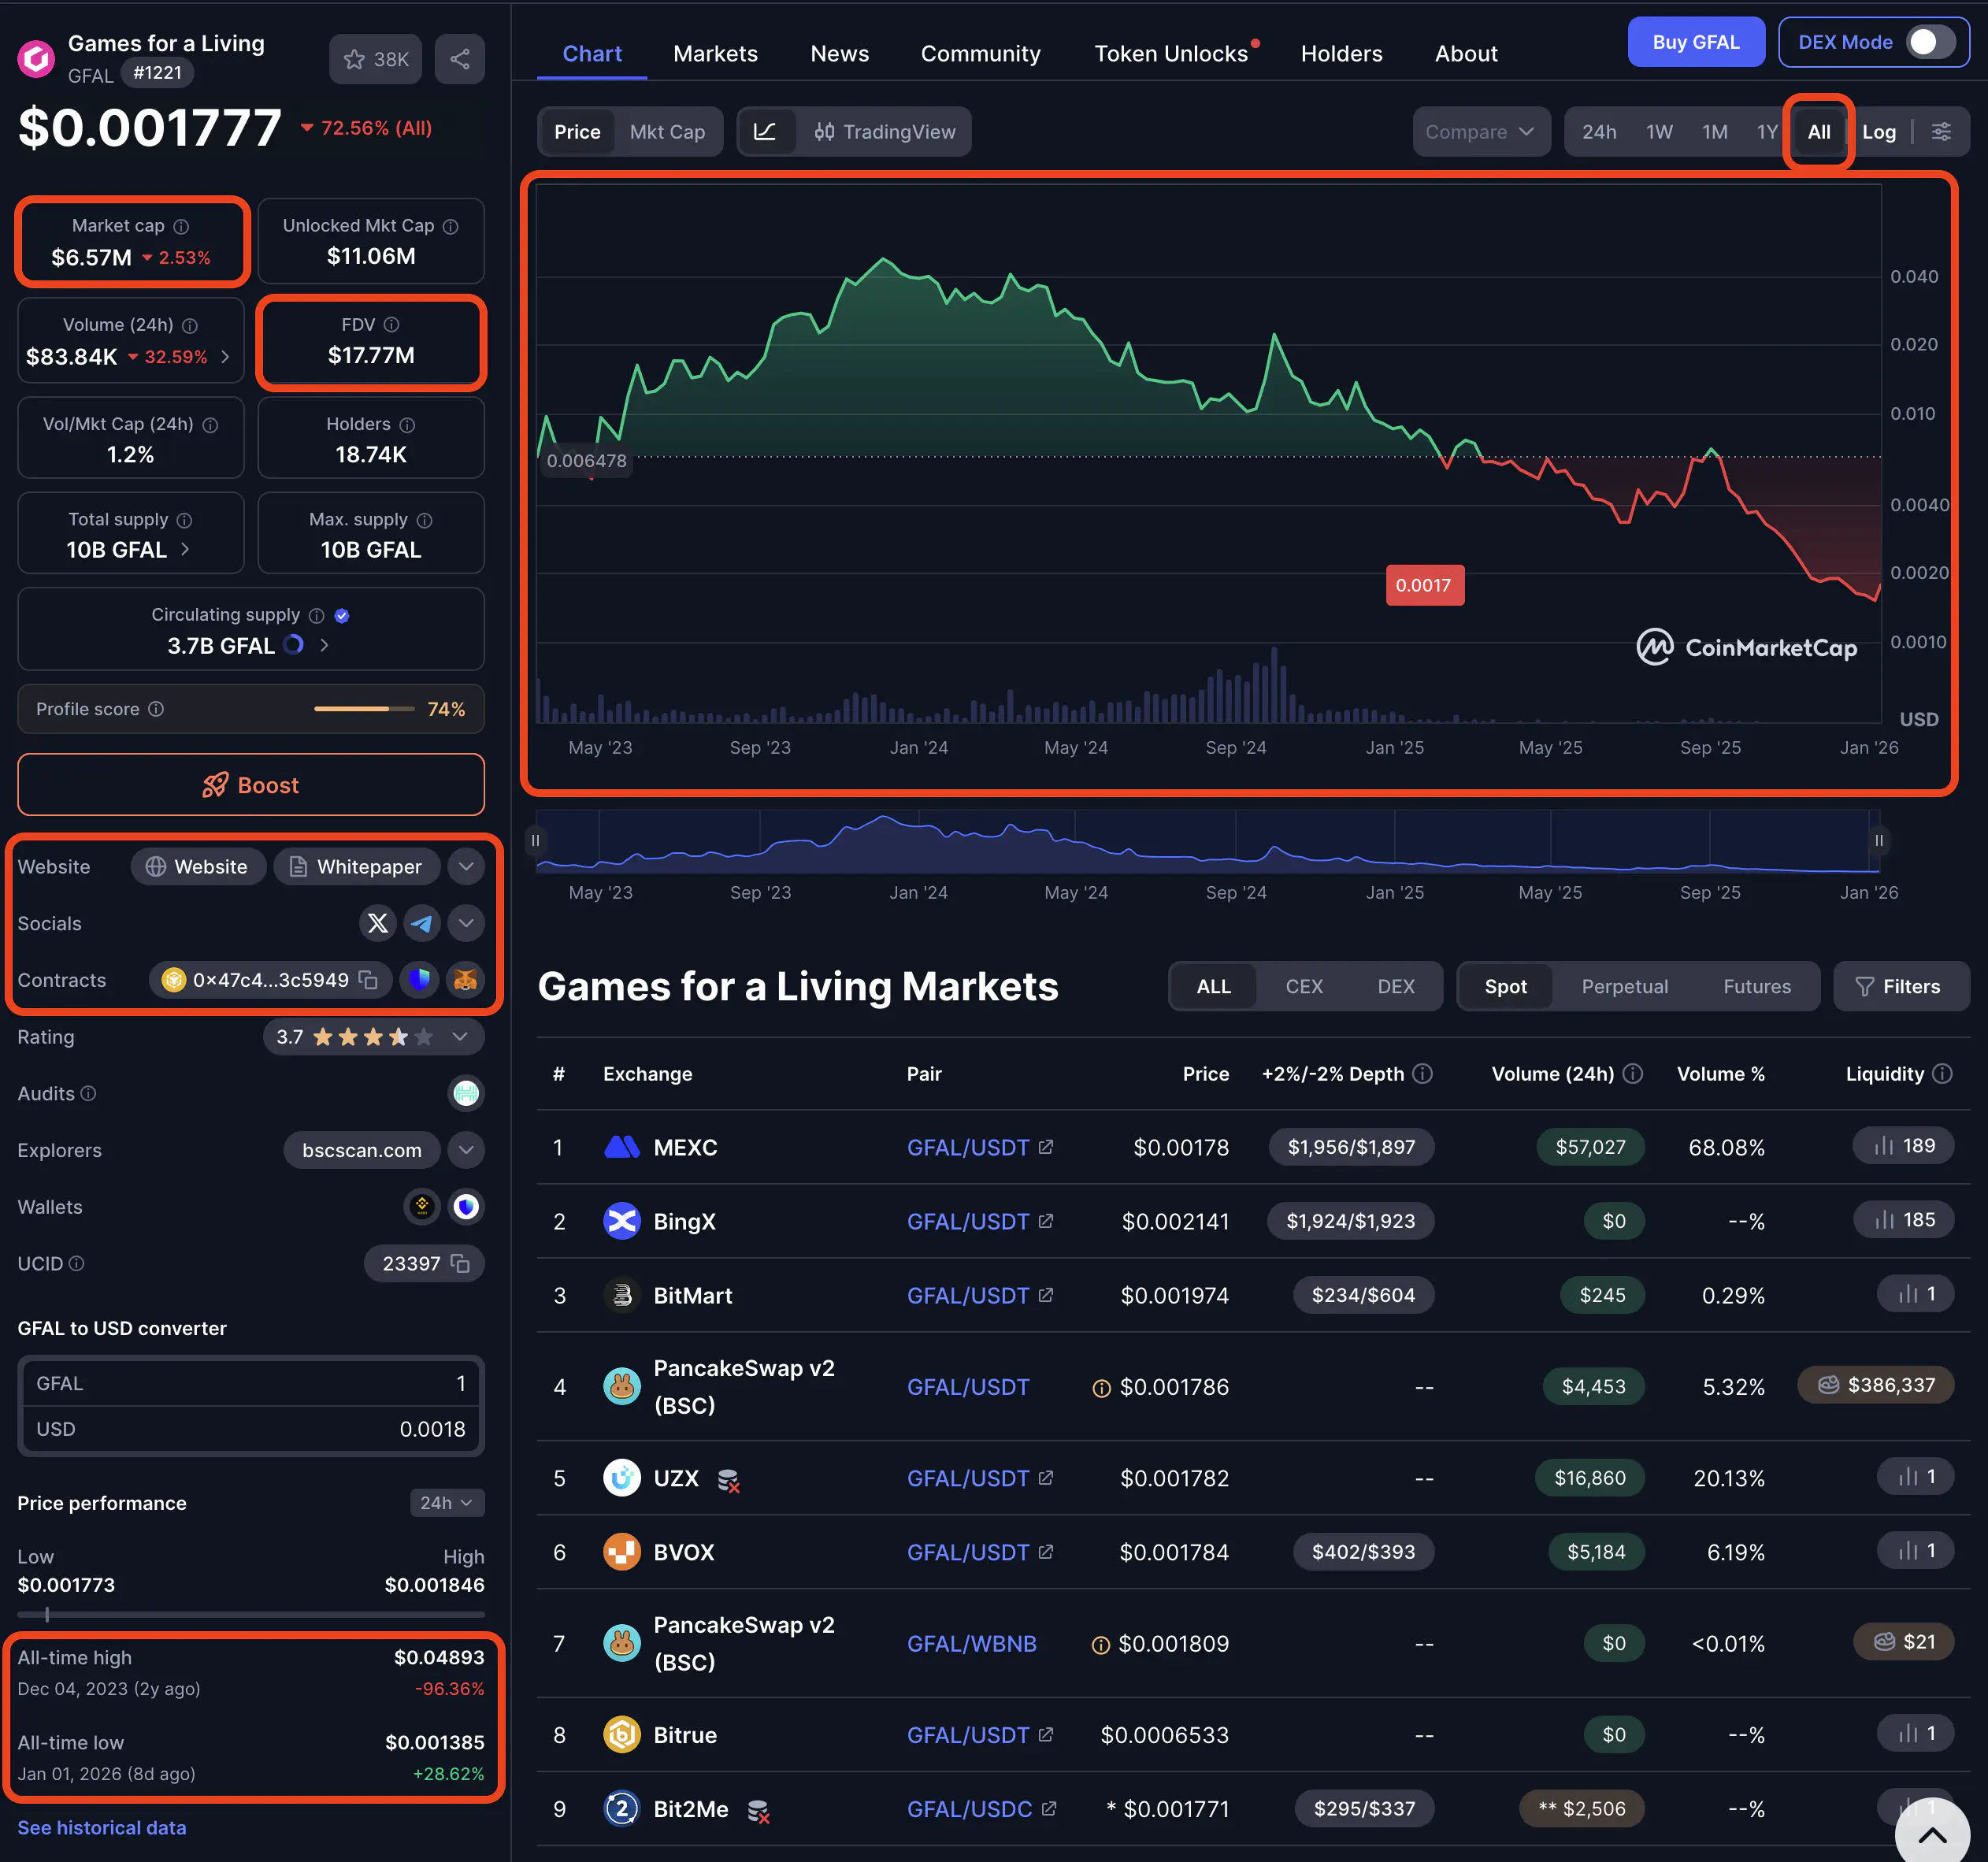Click the left handle of chart range slider
Screen dimensions: 1988x1862
point(536,840)
